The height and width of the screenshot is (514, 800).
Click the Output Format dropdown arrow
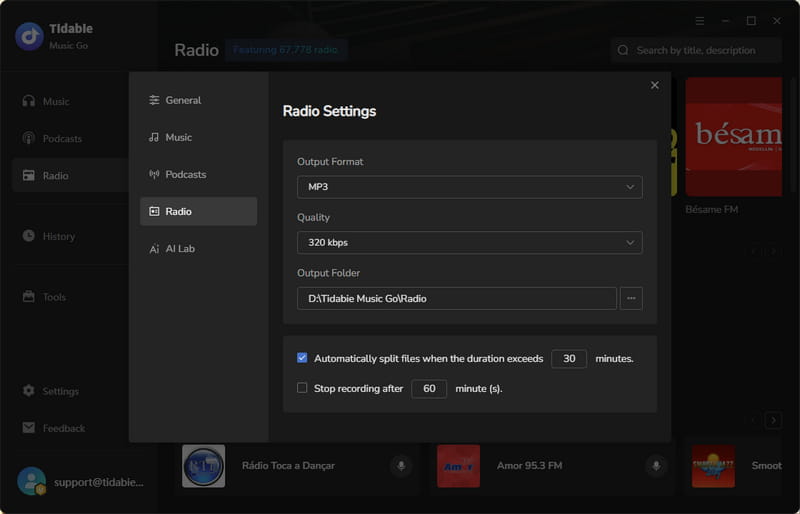630,187
